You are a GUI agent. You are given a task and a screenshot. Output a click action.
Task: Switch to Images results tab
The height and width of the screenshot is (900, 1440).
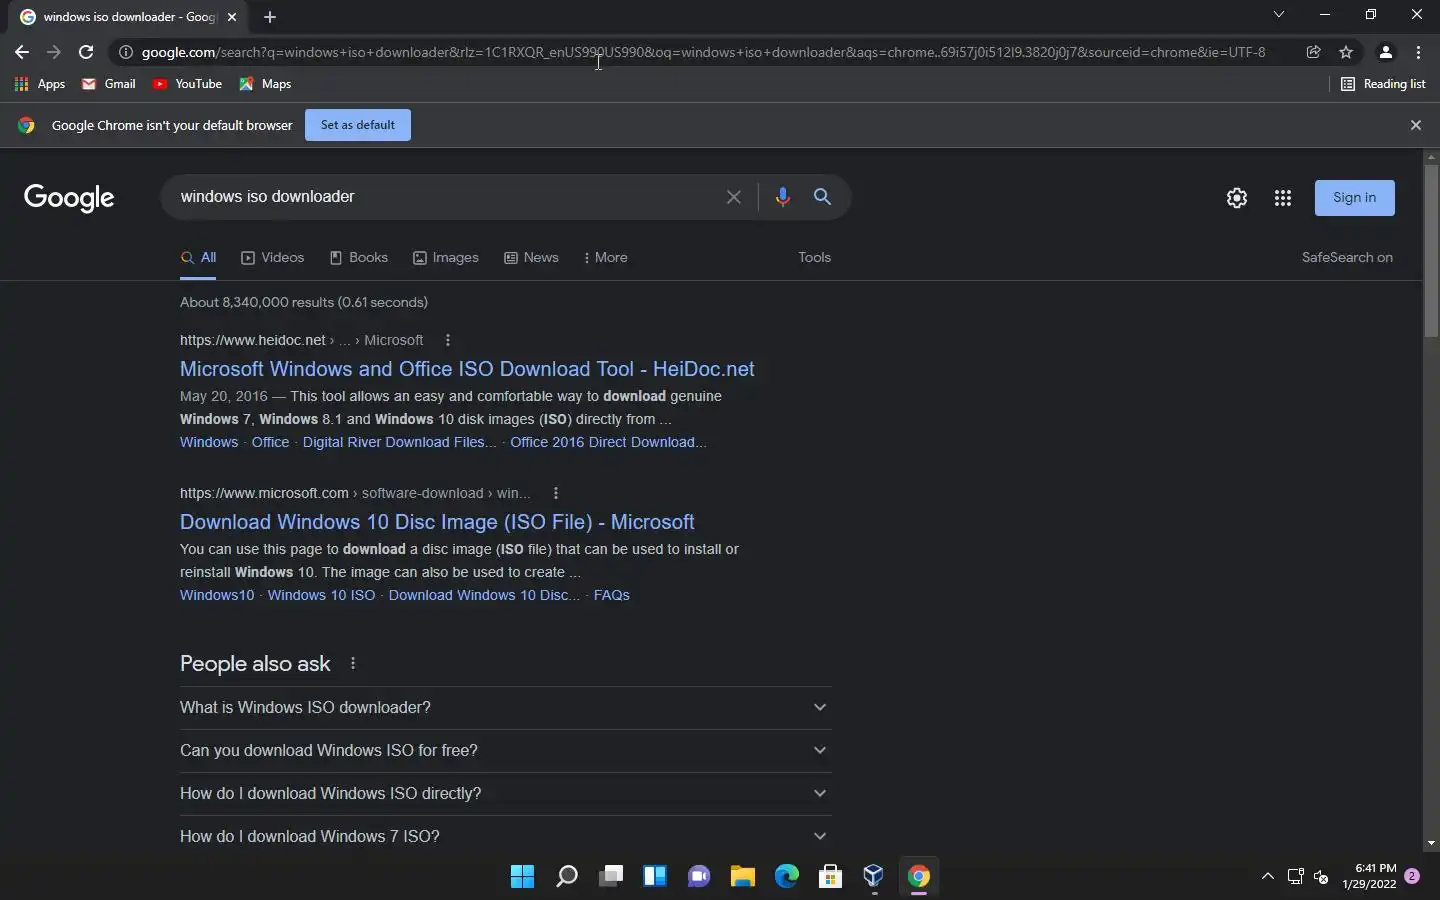[x=446, y=258]
